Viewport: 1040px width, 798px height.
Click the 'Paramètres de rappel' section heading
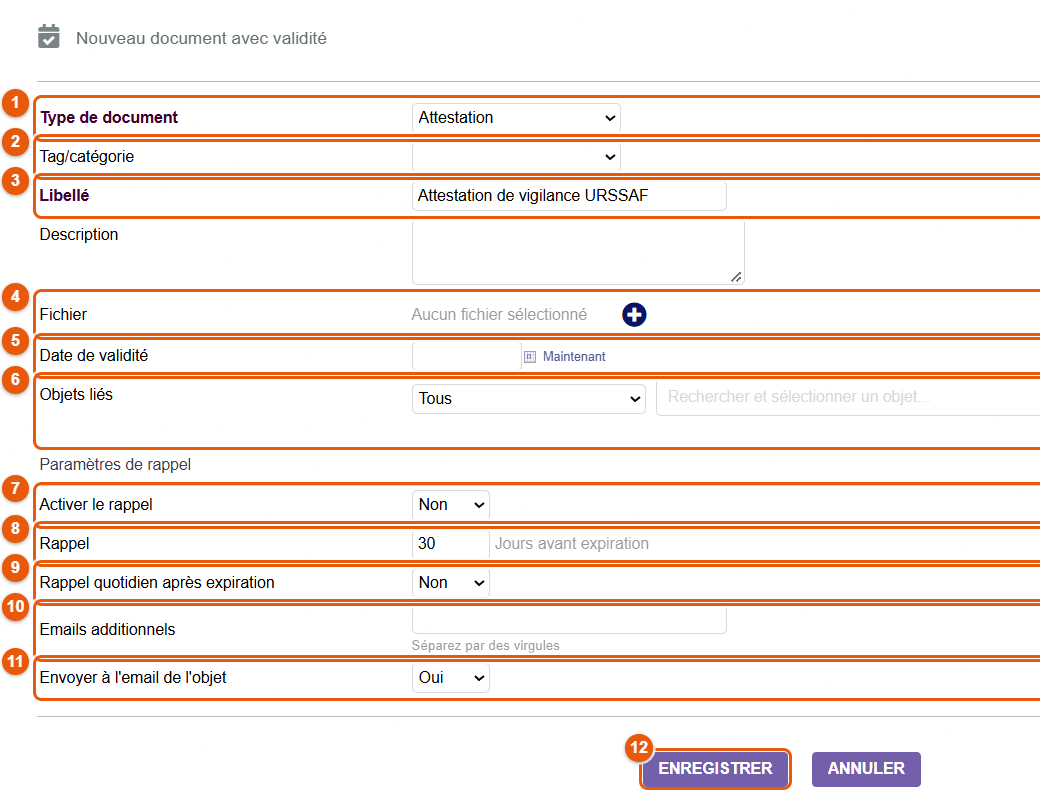(x=115, y=464)
